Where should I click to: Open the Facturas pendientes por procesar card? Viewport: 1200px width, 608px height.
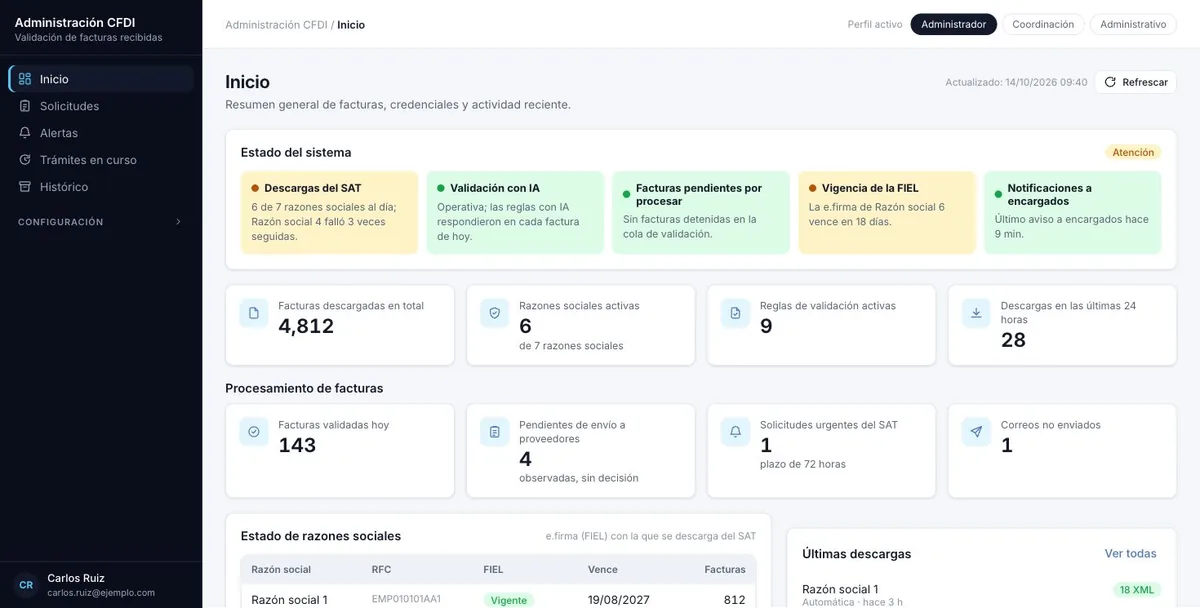coord(701,212)
